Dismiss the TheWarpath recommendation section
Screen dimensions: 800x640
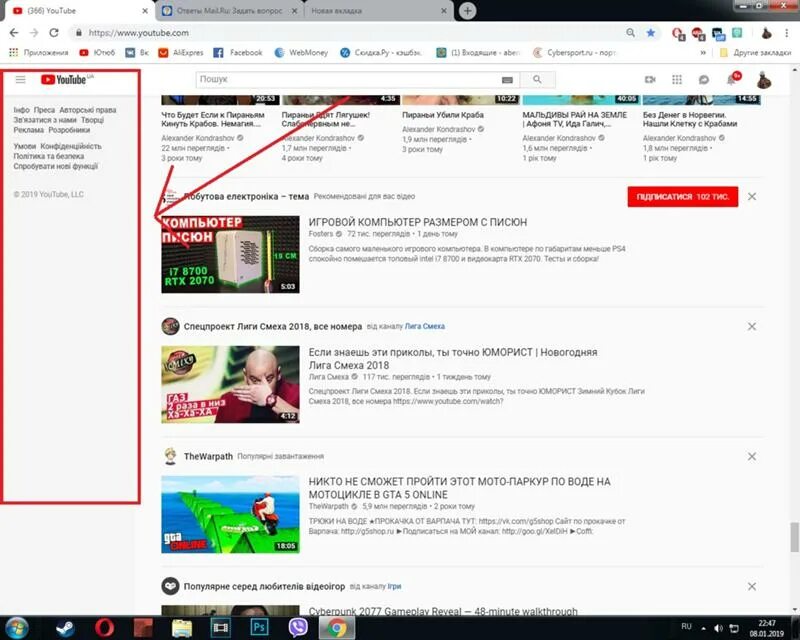(752, 456)
